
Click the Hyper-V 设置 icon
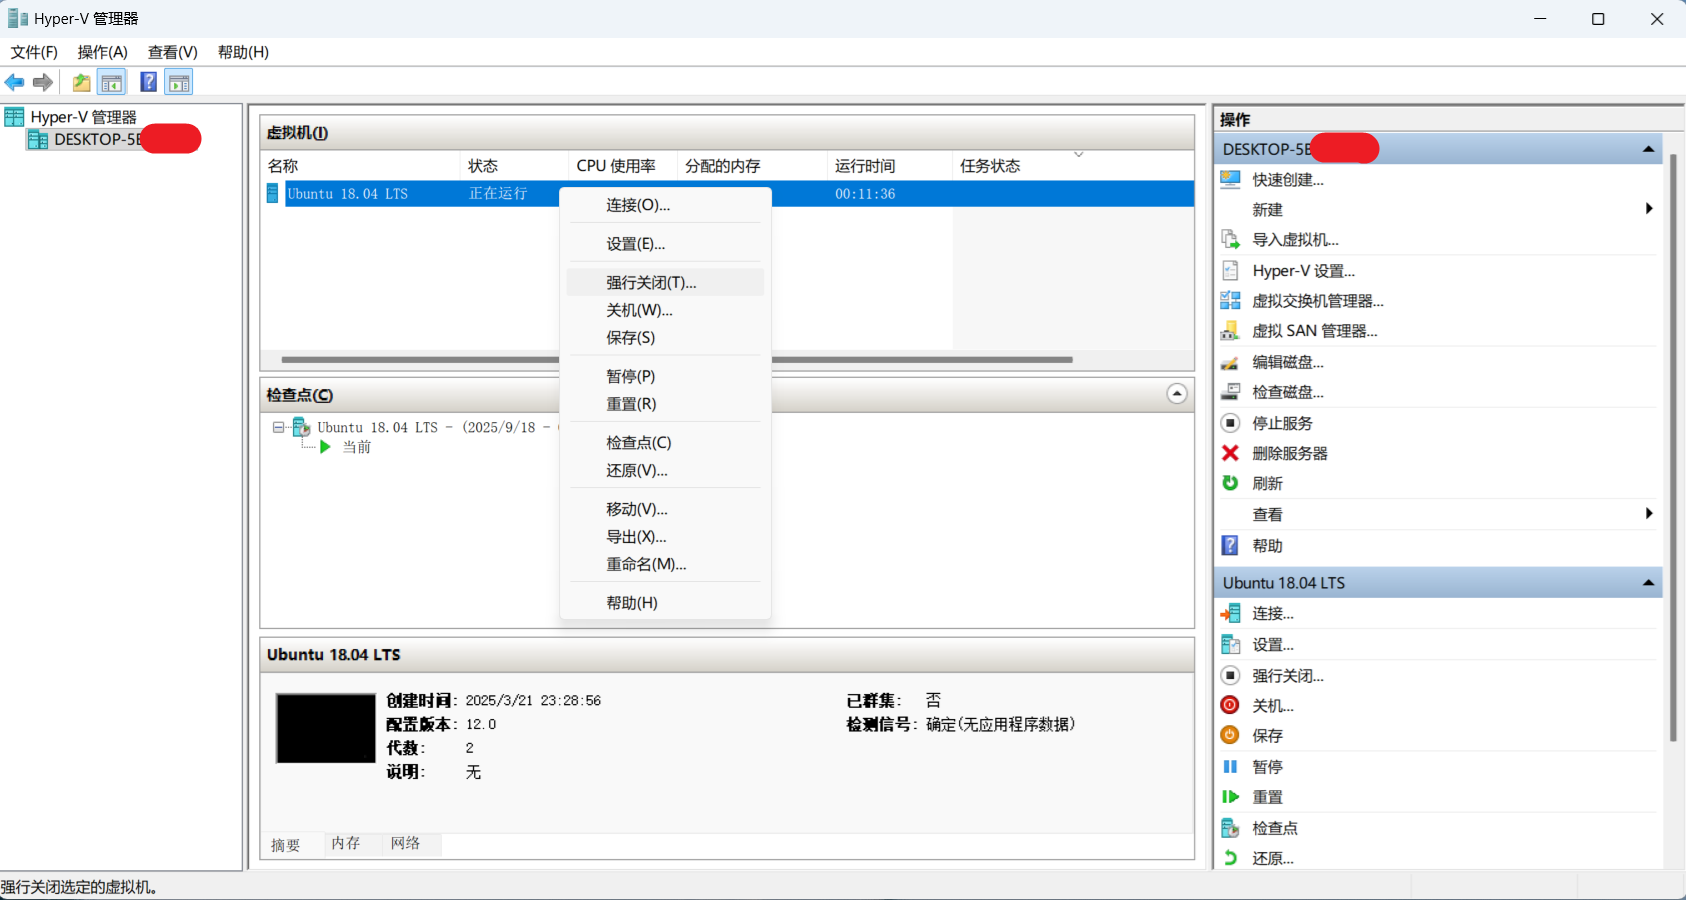1230,271
